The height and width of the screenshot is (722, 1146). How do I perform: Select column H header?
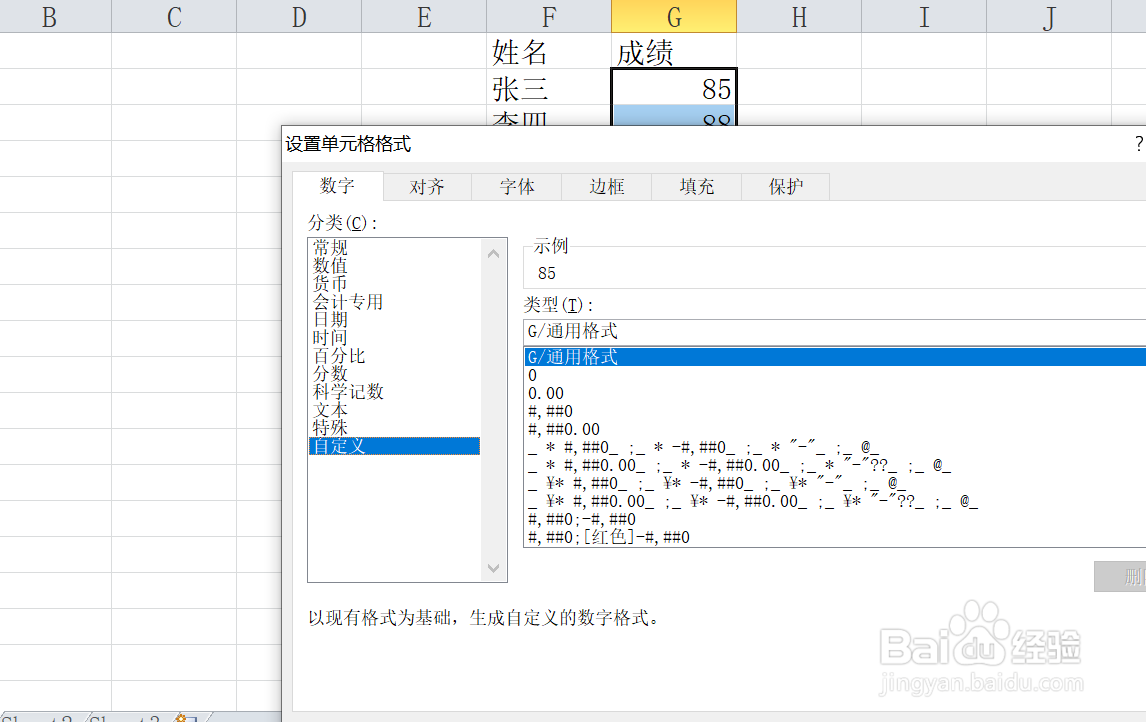(799, 16)
